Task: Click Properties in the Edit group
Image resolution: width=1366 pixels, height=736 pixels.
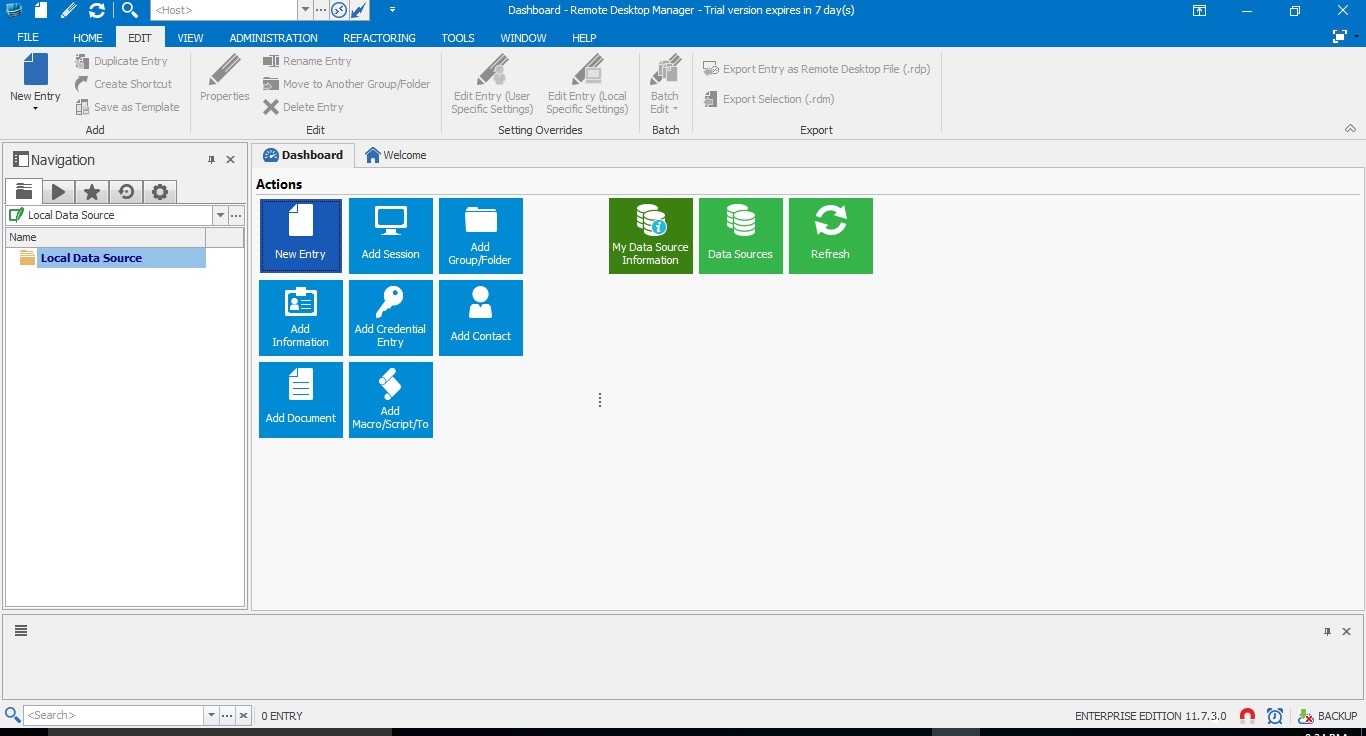Action: [225, 78]
